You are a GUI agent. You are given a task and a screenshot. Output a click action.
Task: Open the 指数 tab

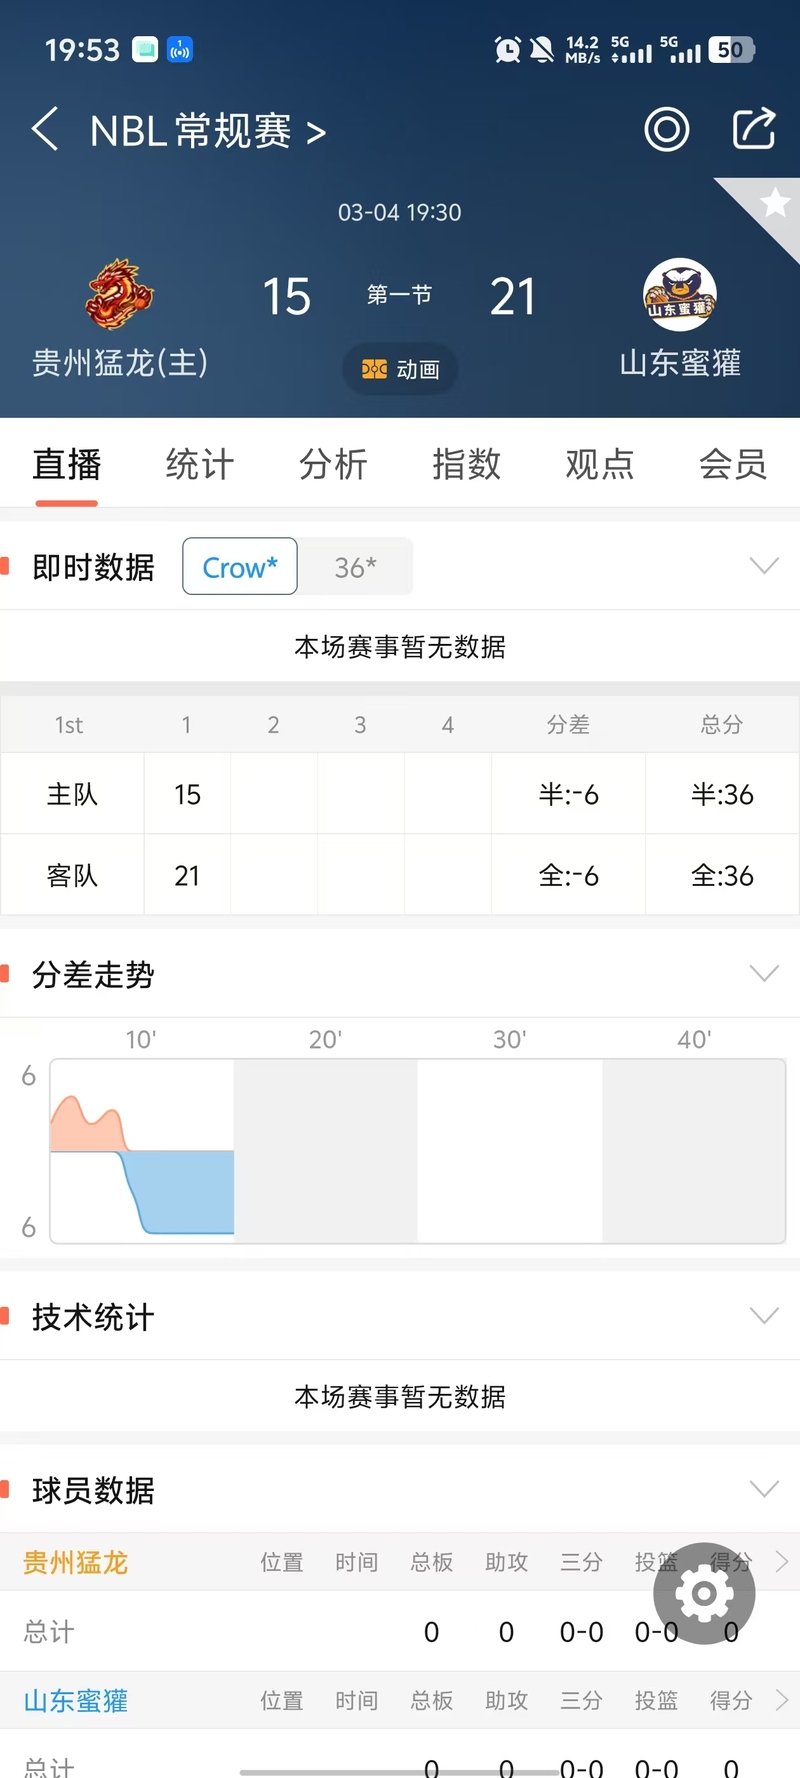(466, 464)
